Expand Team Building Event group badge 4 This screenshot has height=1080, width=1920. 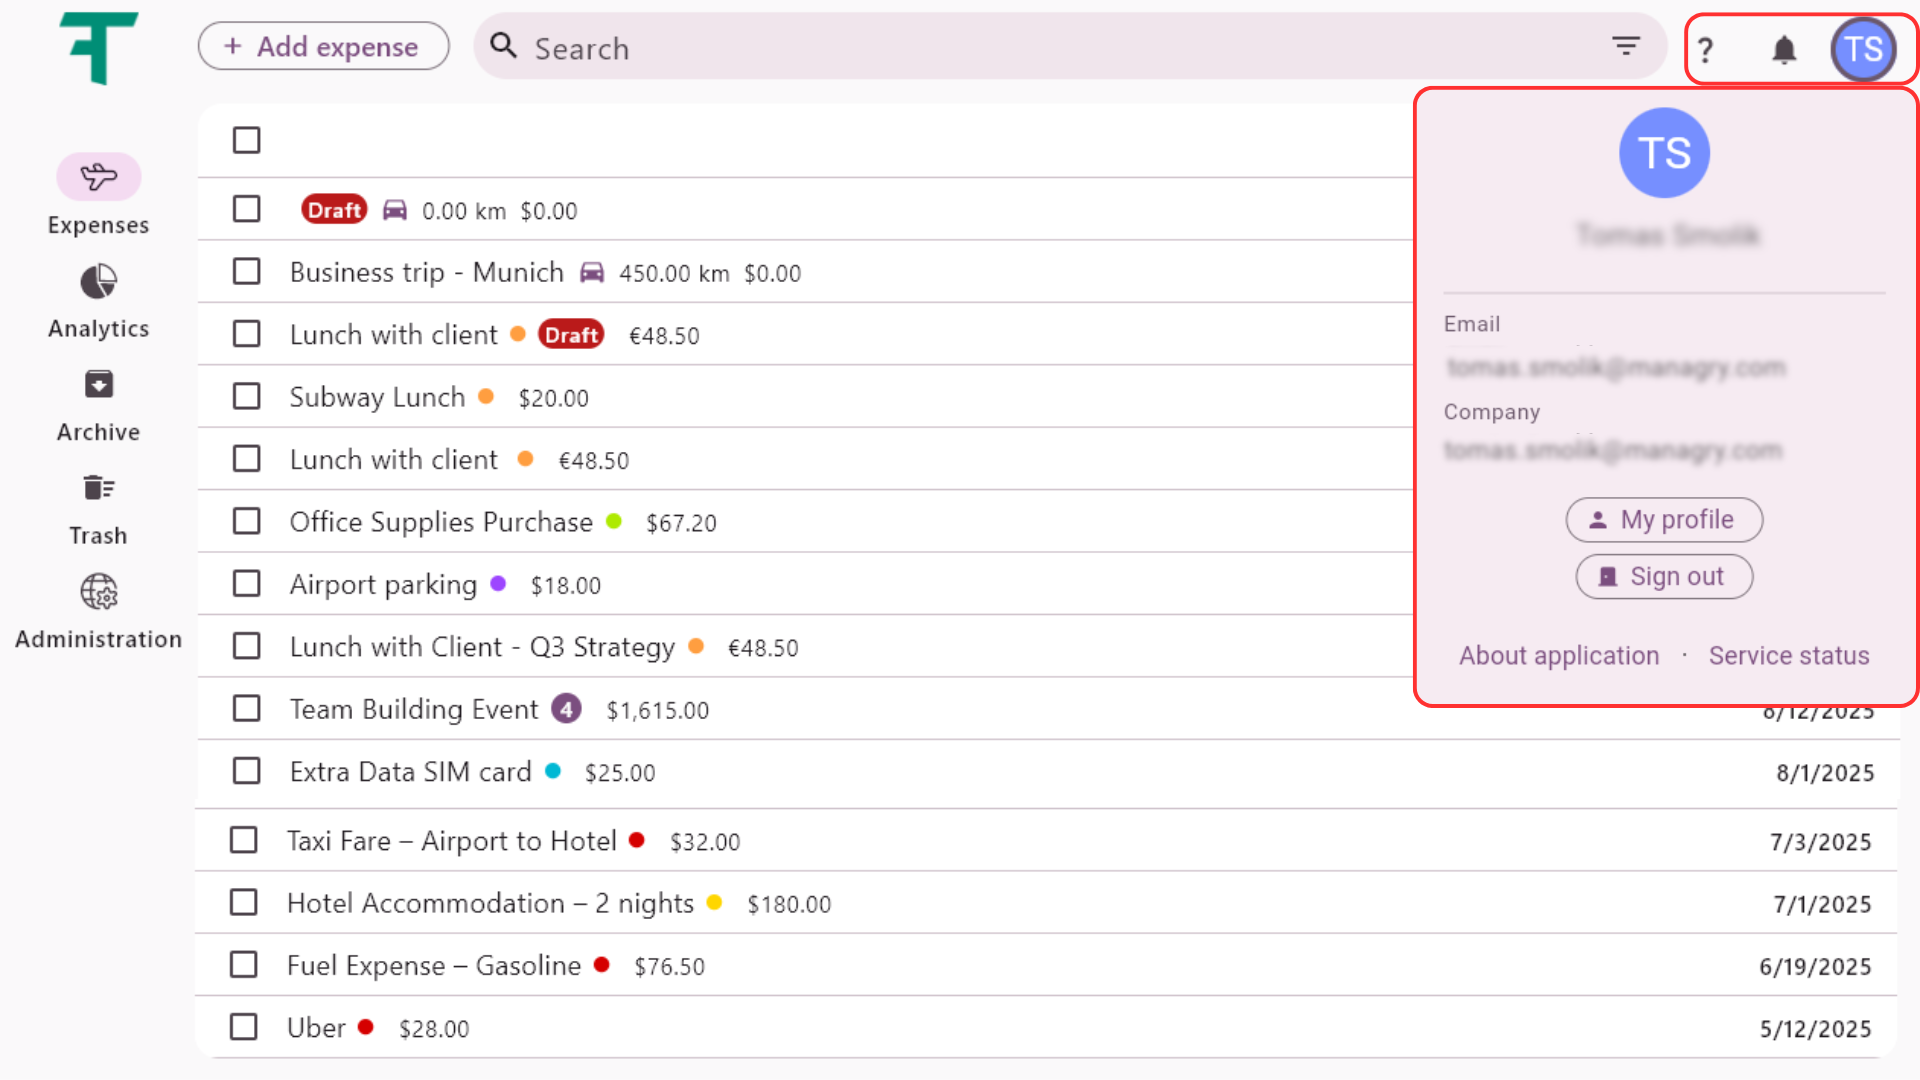[566, 709]
